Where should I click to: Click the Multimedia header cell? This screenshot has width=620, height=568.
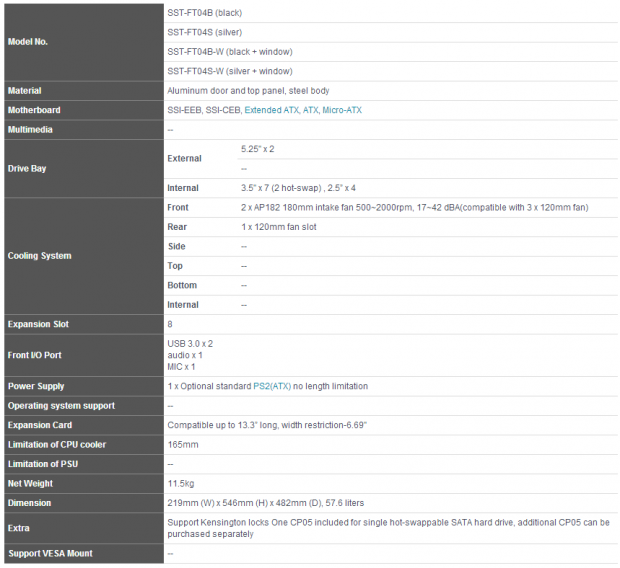[84, 129]
